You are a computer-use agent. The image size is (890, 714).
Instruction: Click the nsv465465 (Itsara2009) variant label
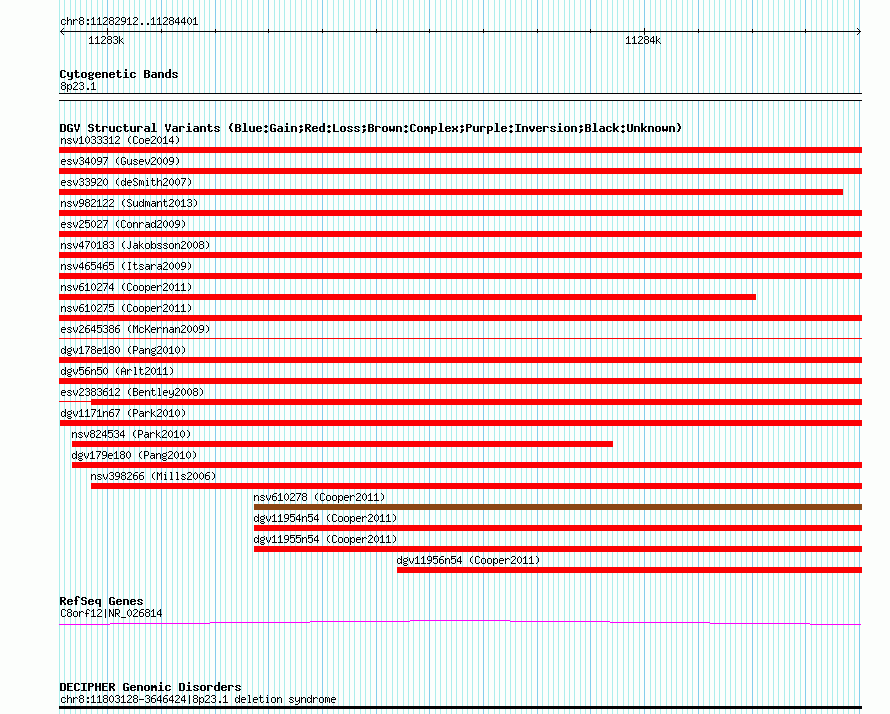pos(126,266)
